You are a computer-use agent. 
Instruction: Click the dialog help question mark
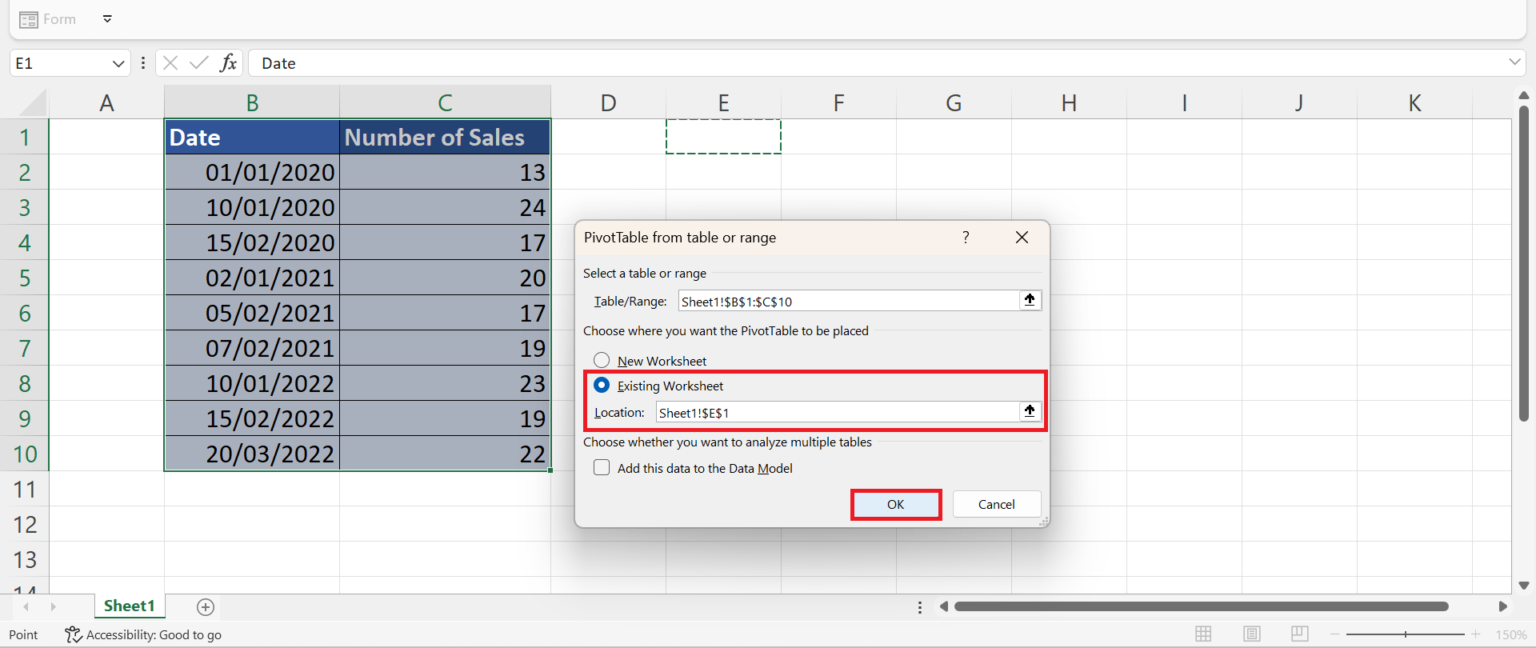click(x=965, y=237)
